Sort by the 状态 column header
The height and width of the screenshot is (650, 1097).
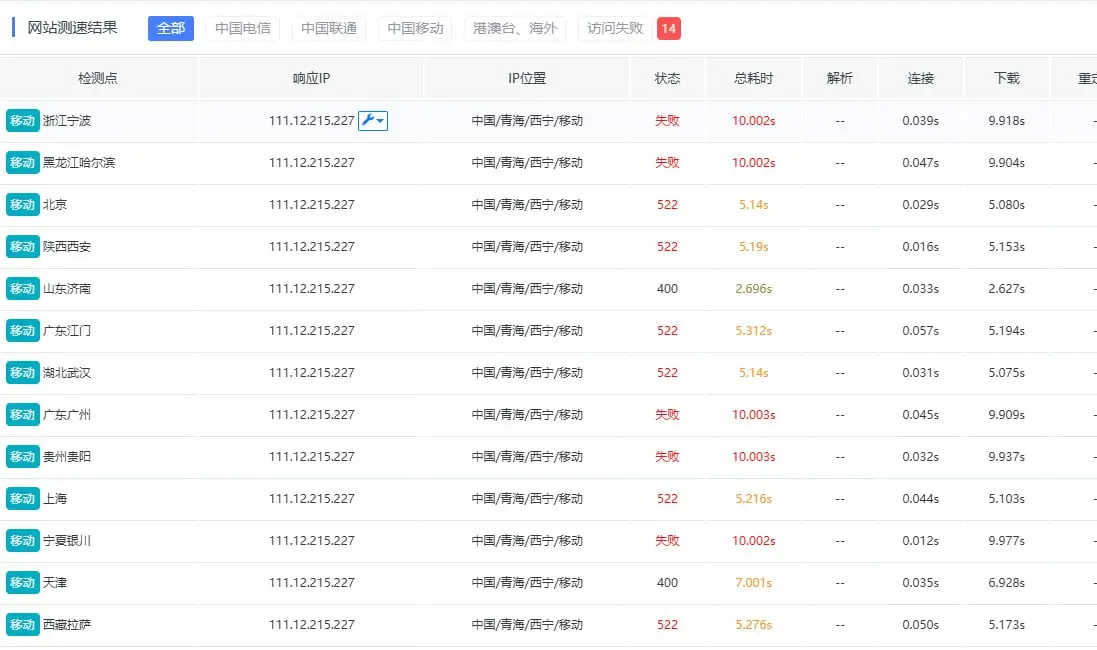tap(667, 78)
